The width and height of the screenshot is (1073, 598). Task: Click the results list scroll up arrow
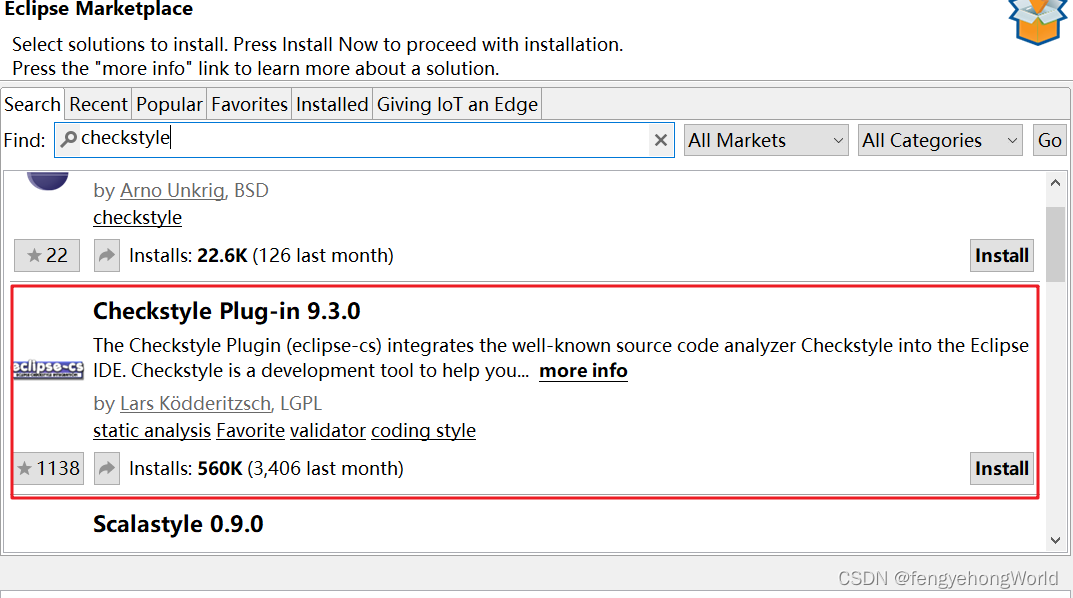pos(1055,183)
